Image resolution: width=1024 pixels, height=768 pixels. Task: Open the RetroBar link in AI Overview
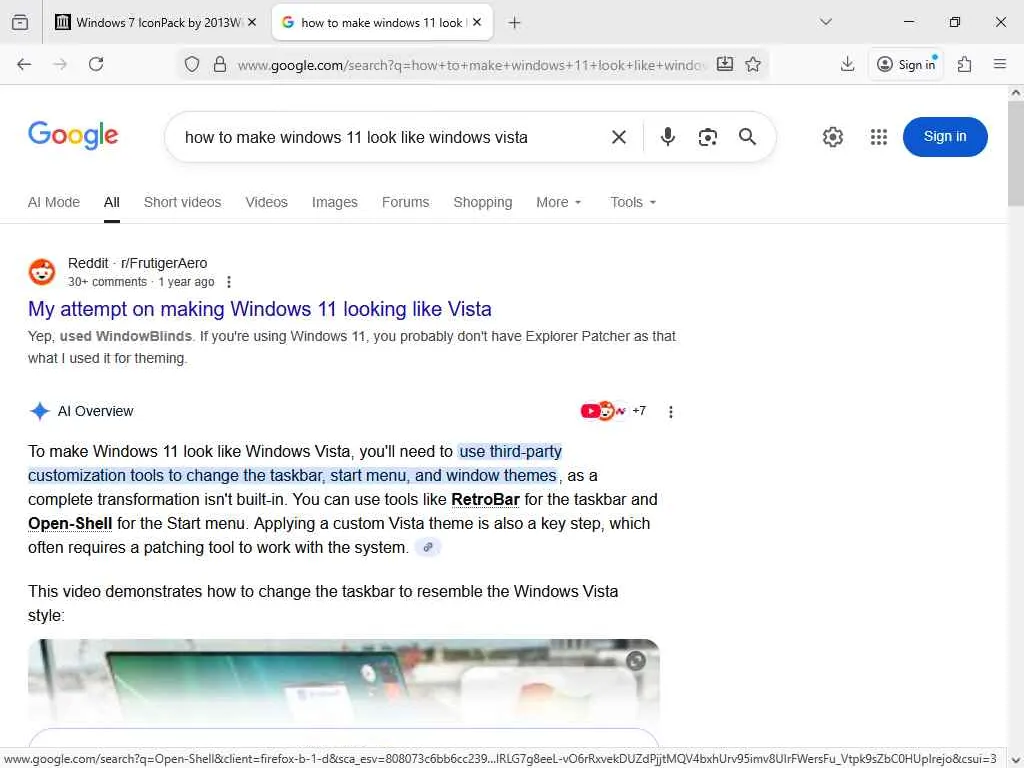tap(485, 500)
